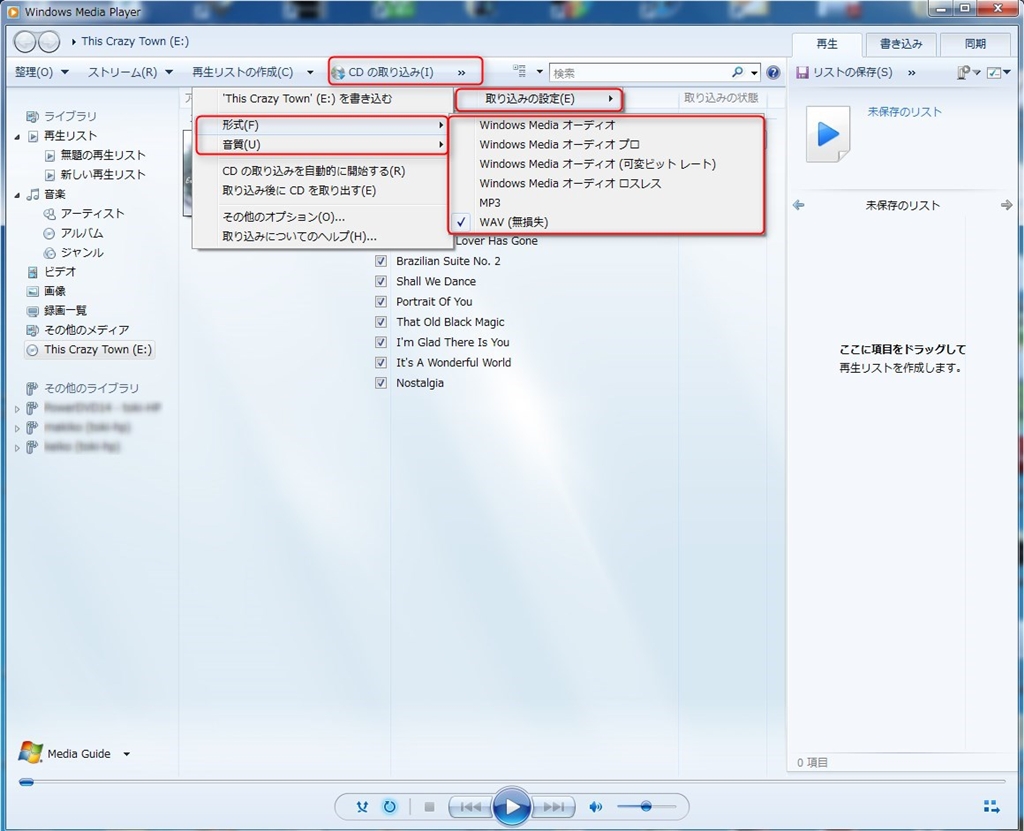Click inside the 検索 search field
Viewport: 1024px width, 831px height.
[x=640, y=73]
